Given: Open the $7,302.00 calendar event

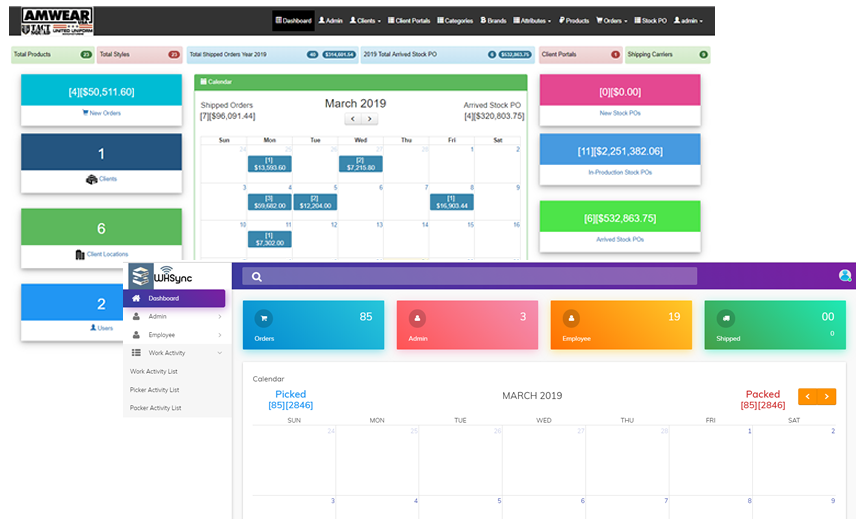Looking at the screenshot, I should [x=270, y=239].
